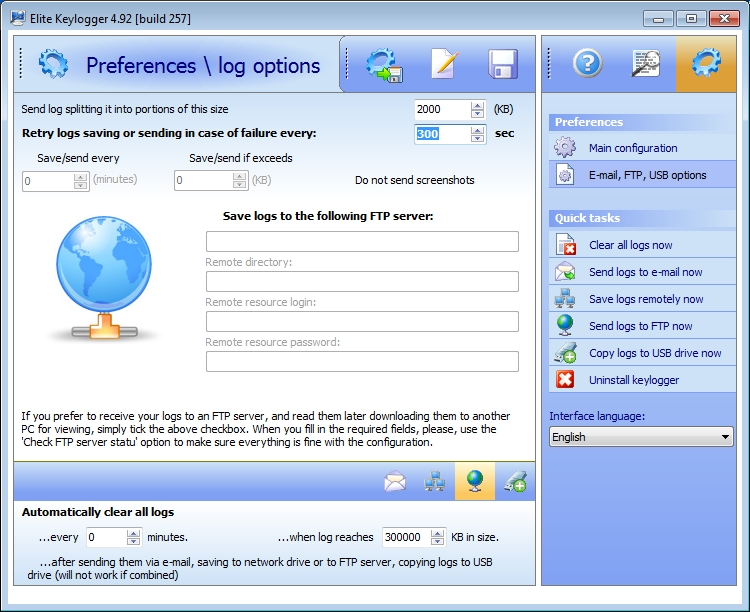Open the log viewer magnifier icon
This screenshot has height=612, width=750.
click(x=646, y=64)
